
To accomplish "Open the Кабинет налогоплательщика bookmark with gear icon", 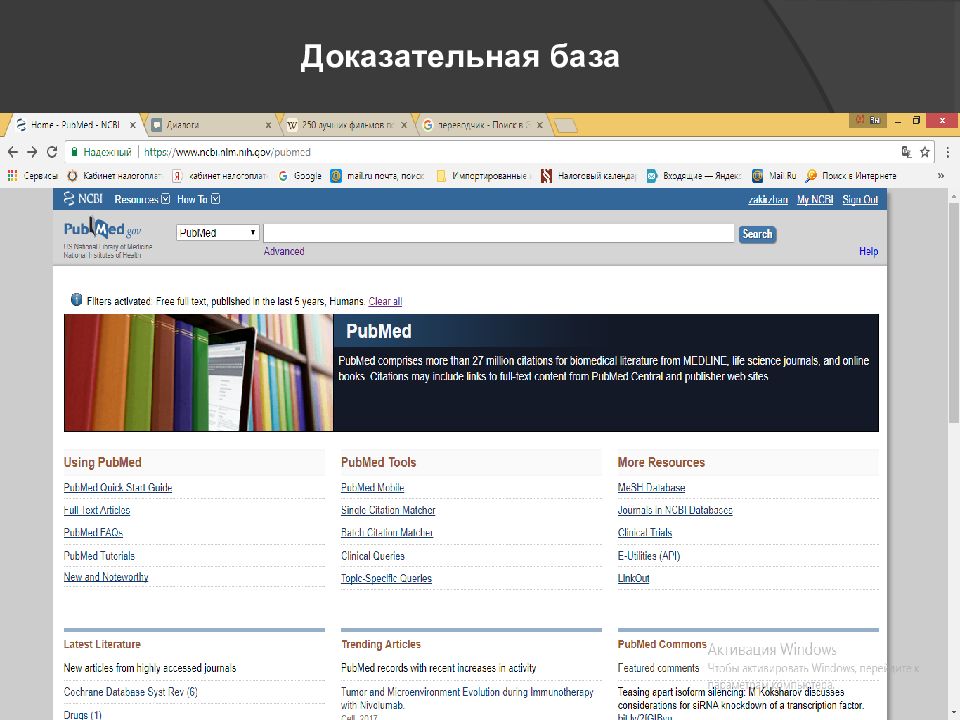I will [114, 176].
